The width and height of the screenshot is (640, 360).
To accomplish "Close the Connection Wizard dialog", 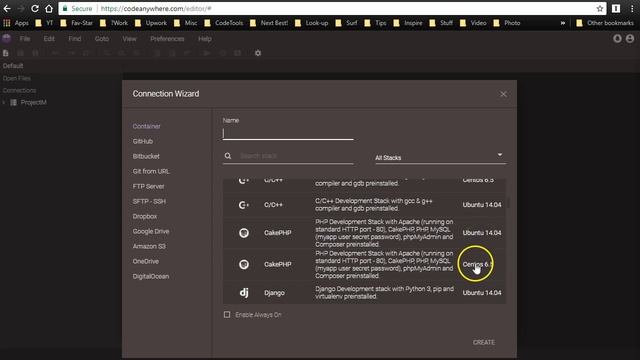I will tap(503, 94).
